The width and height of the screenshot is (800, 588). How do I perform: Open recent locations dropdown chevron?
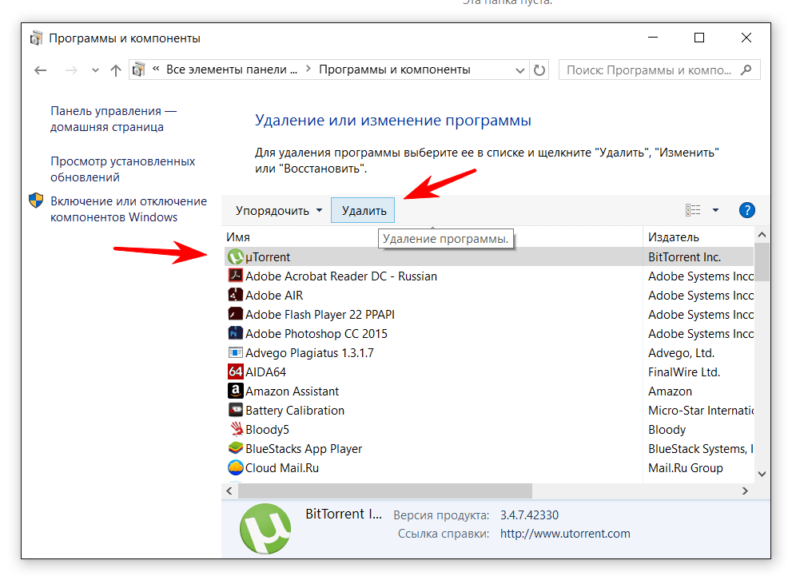tap(95, 70)
